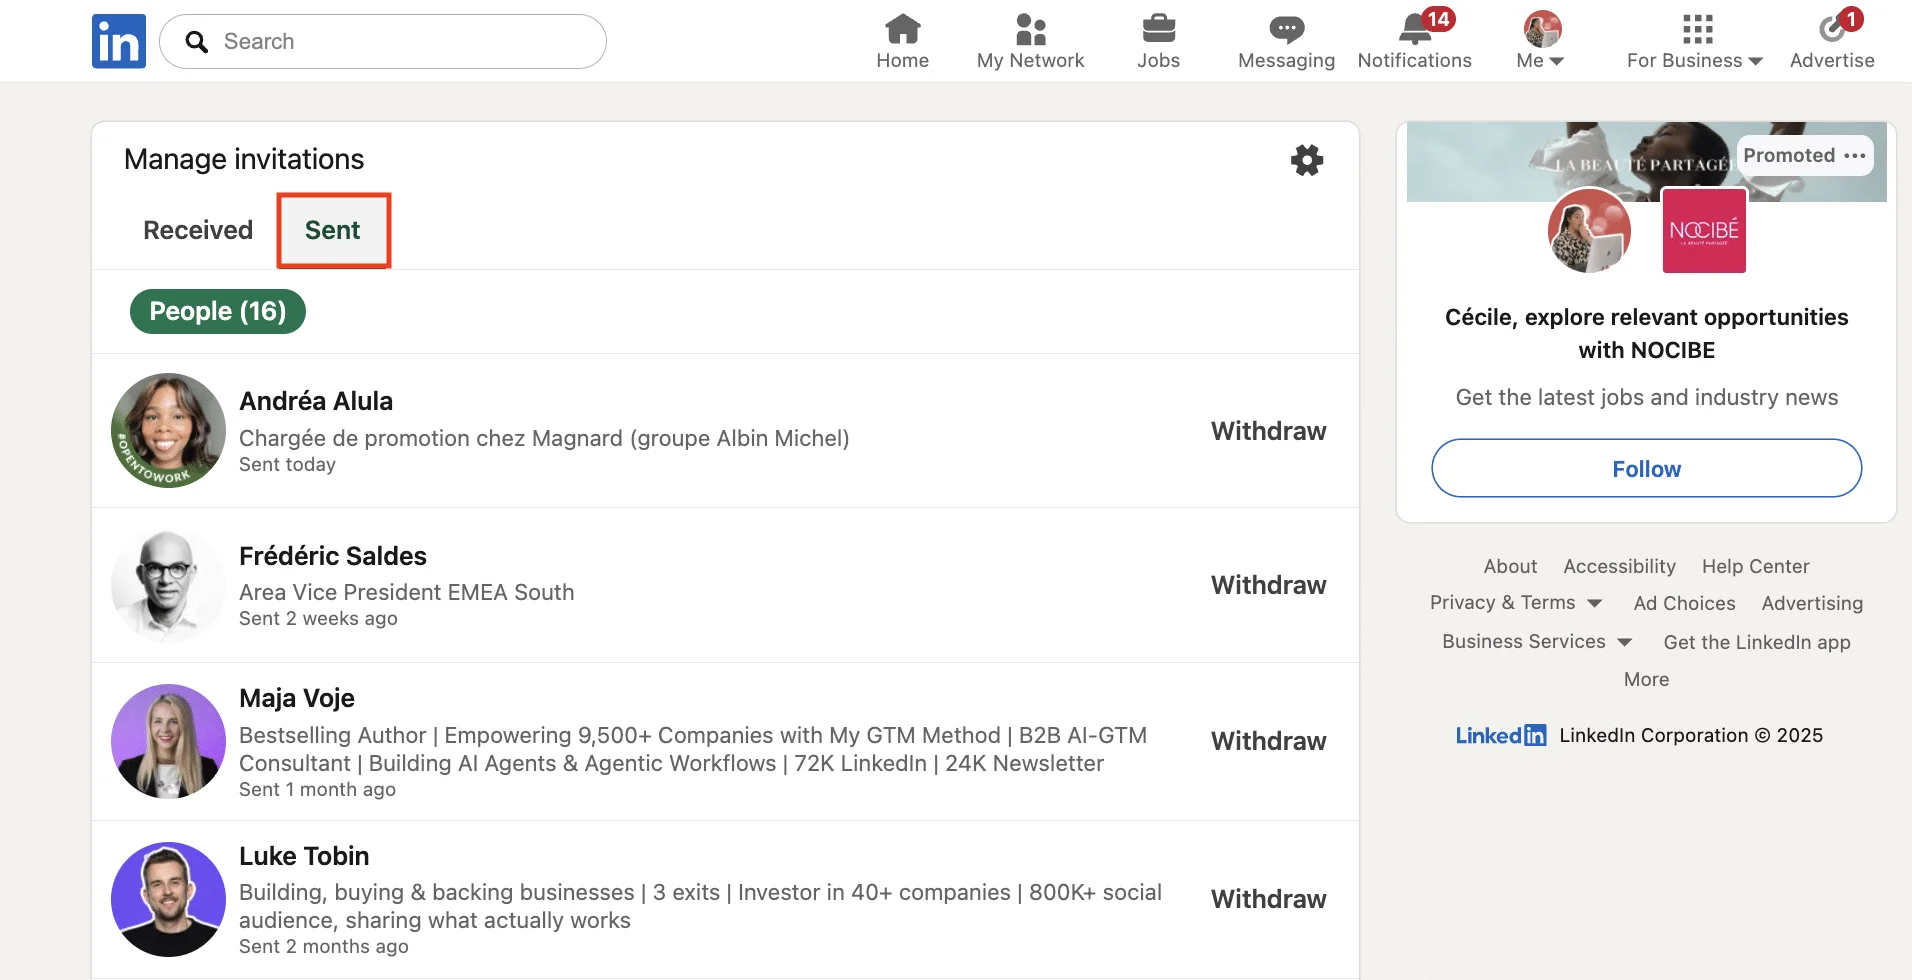Withdraw invitation to Luke Tobin
This screenshot has height=980, width=1912.
tap(1268, 899)
